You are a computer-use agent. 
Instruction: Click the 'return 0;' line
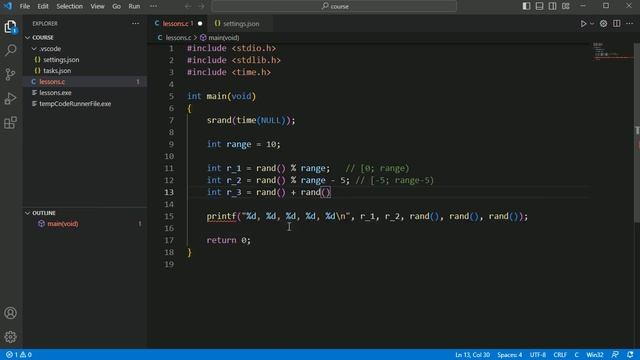(x=229, y=240)
